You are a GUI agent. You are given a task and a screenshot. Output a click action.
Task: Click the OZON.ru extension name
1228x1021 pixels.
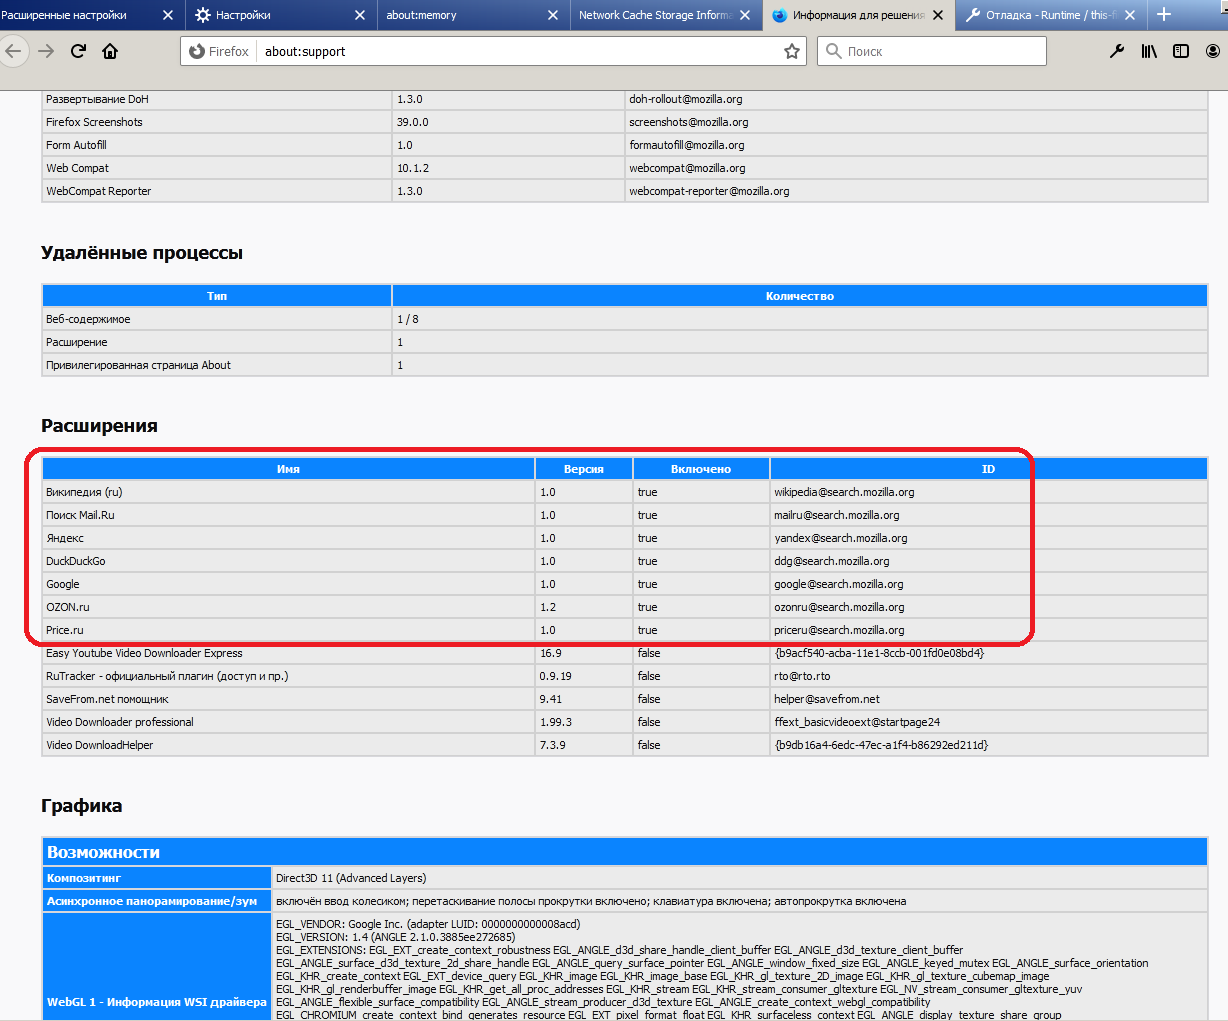click(67, 607)
